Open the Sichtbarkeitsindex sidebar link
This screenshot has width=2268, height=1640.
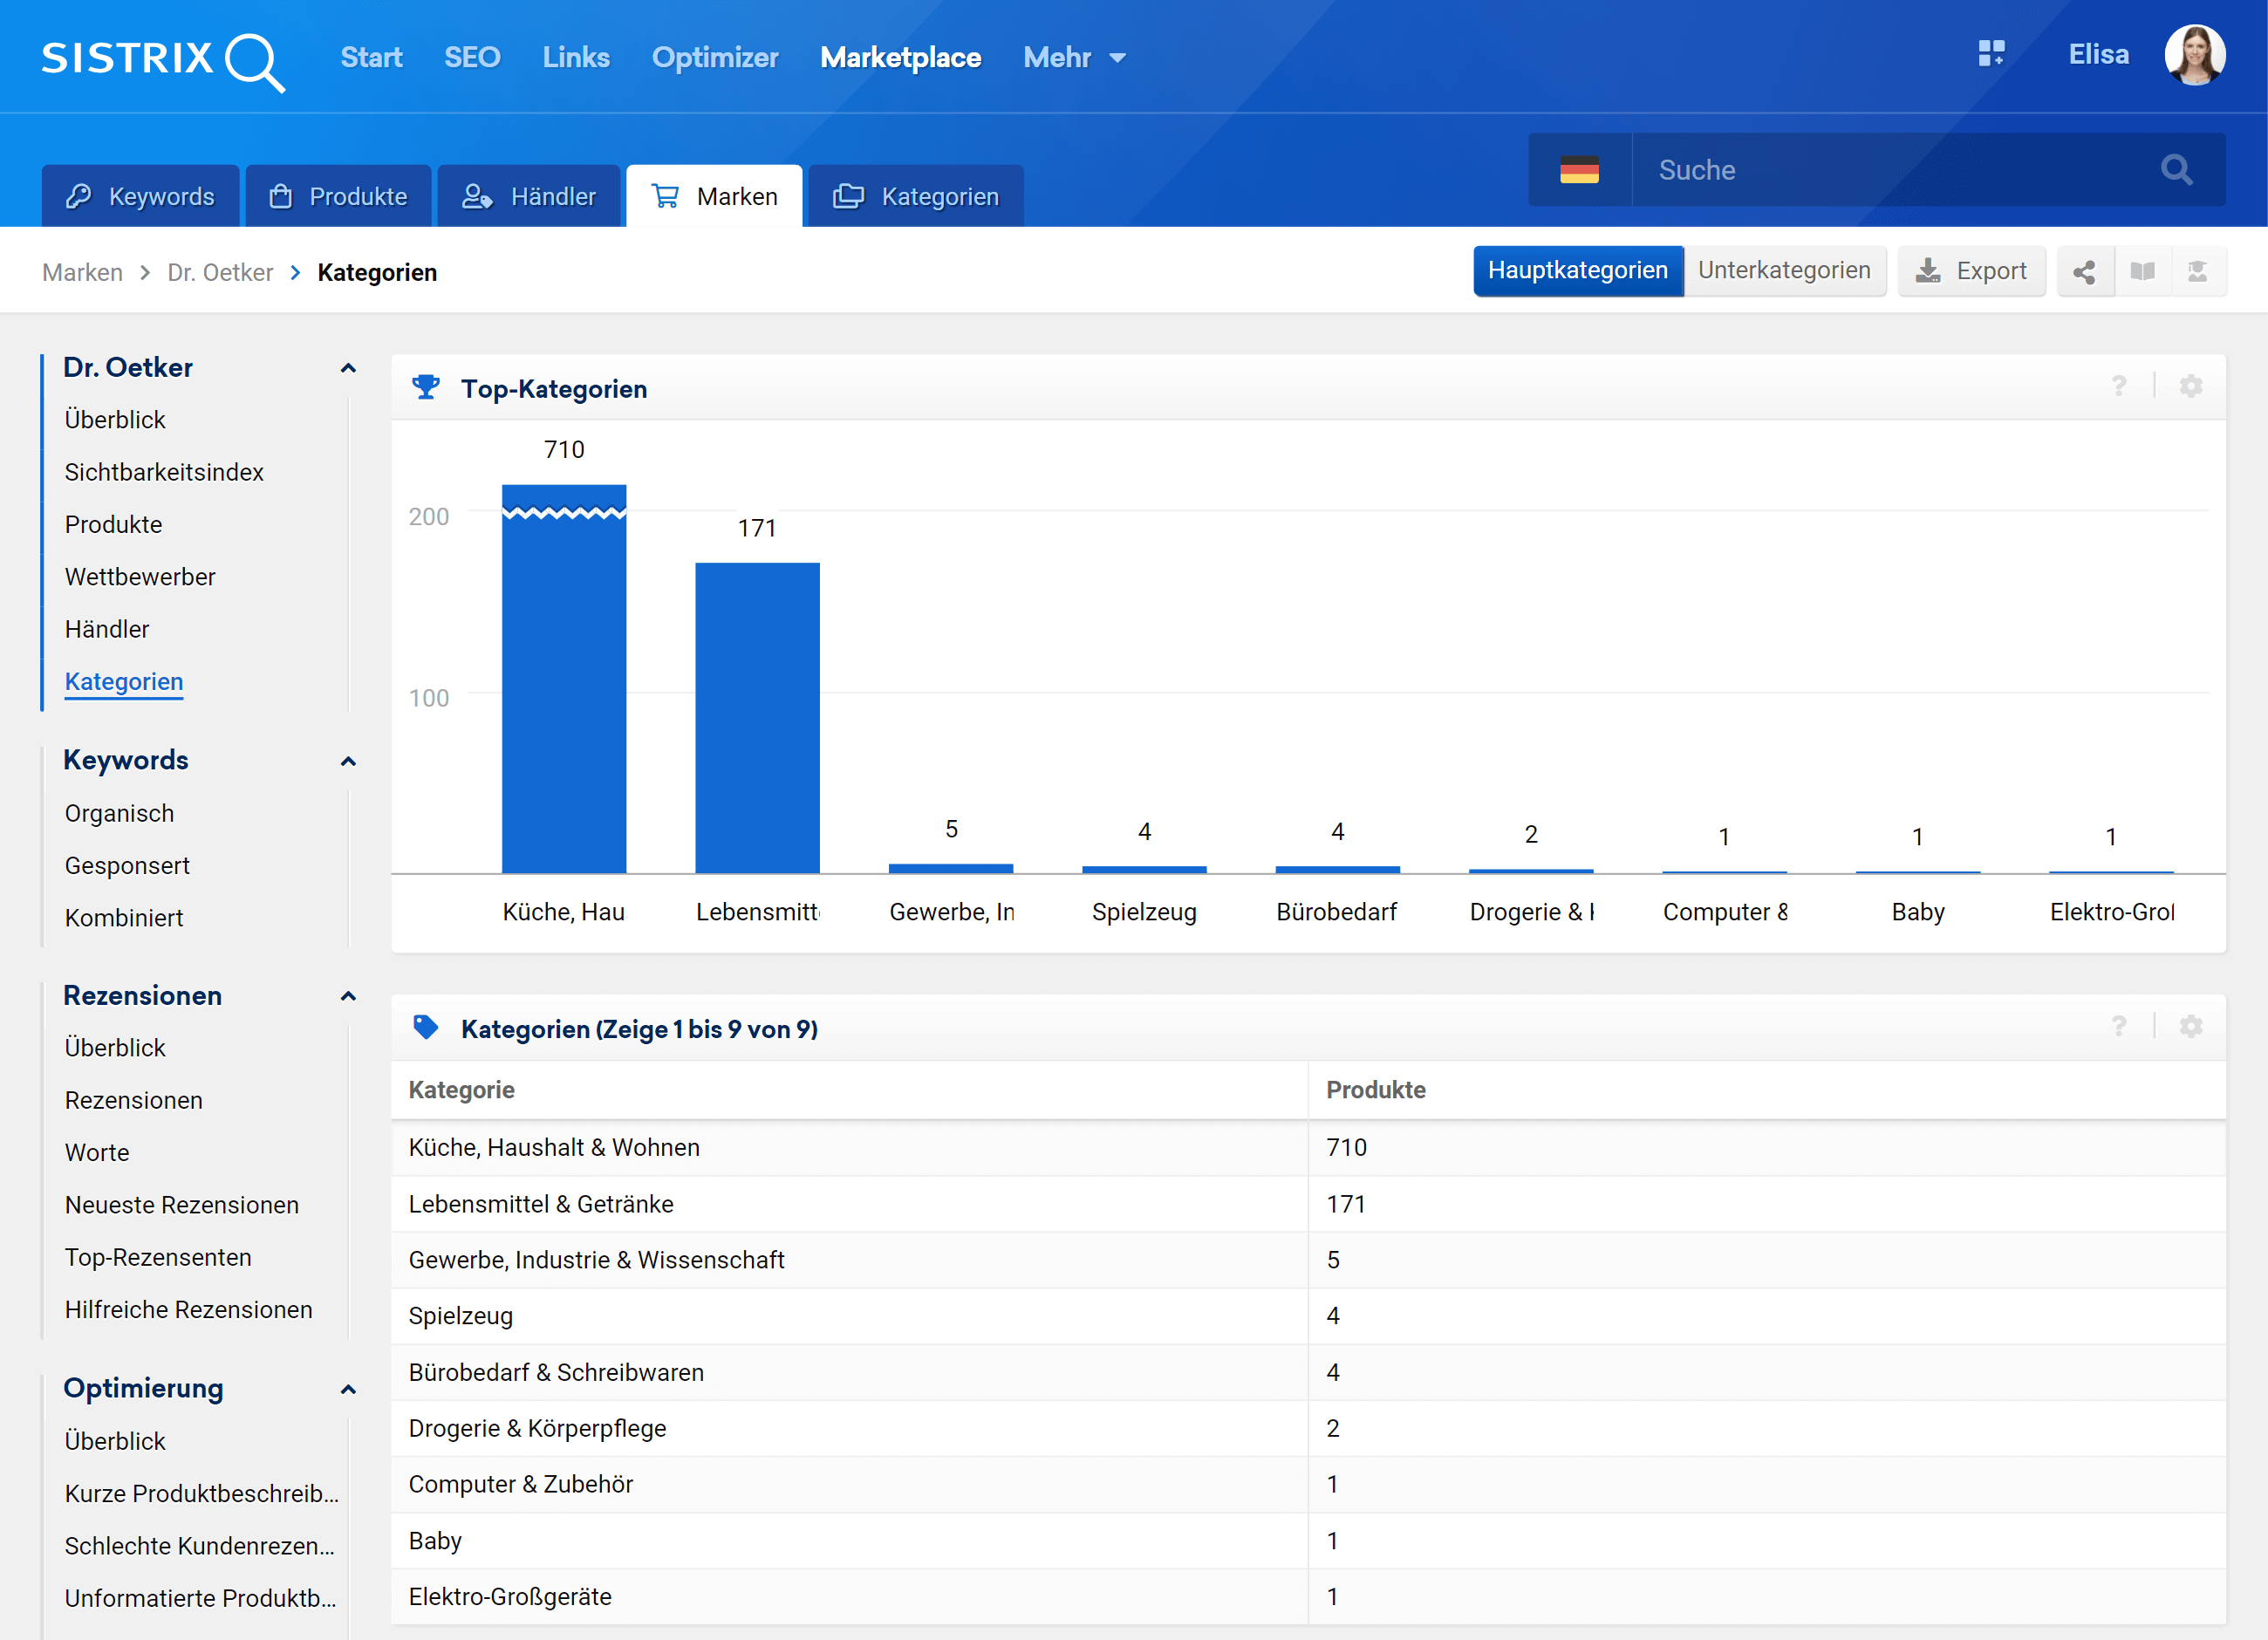pyautogui.click(x=164, y=472)
